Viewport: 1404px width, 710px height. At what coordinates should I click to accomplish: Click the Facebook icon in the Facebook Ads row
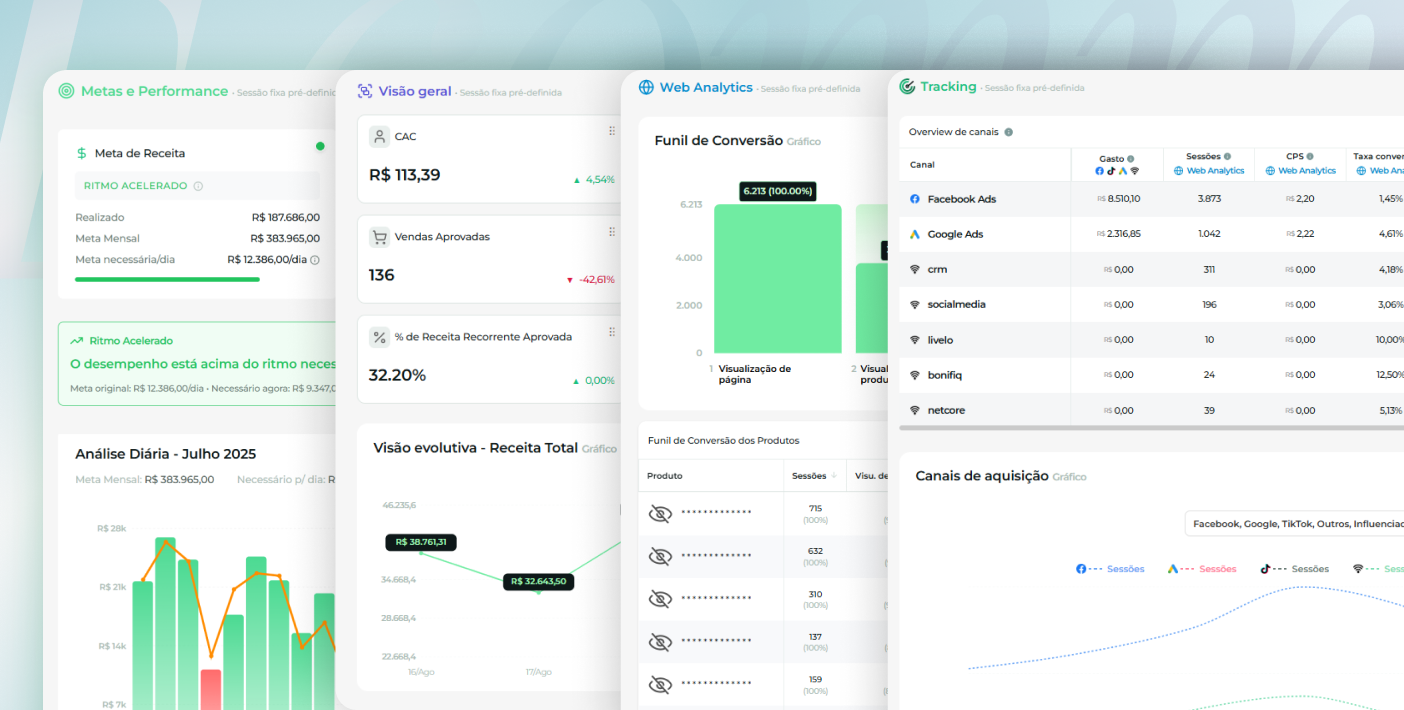914,199
